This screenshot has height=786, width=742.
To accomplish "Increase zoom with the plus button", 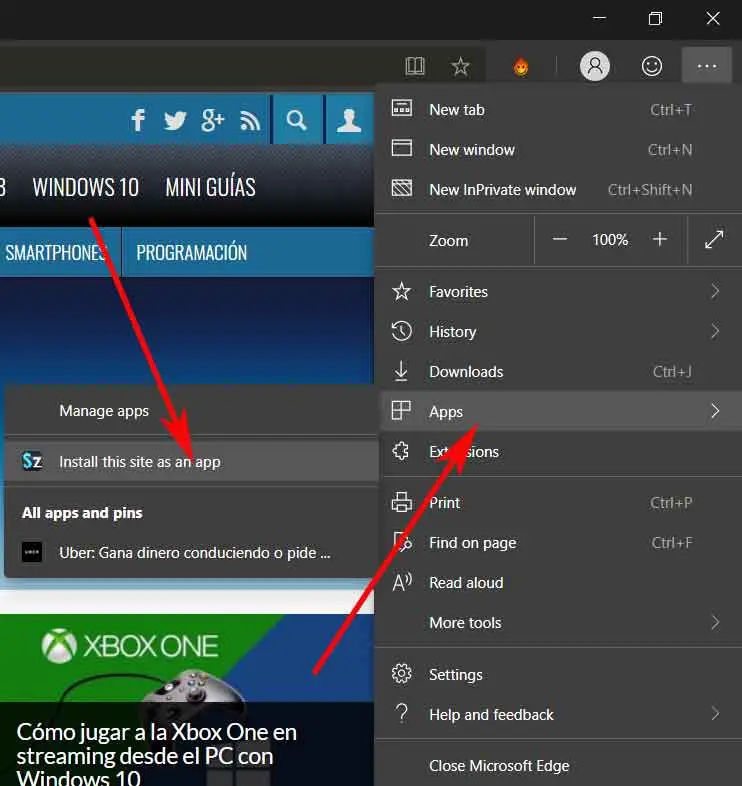I will click(660, 239).
